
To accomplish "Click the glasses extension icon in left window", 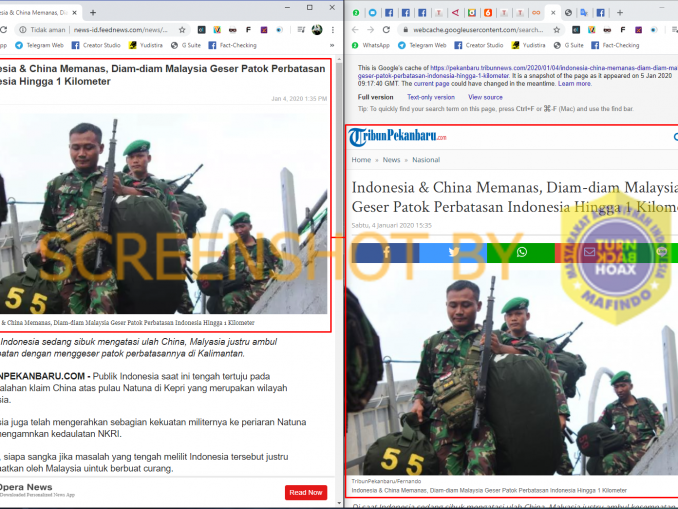I will click(x=233, y=30).
